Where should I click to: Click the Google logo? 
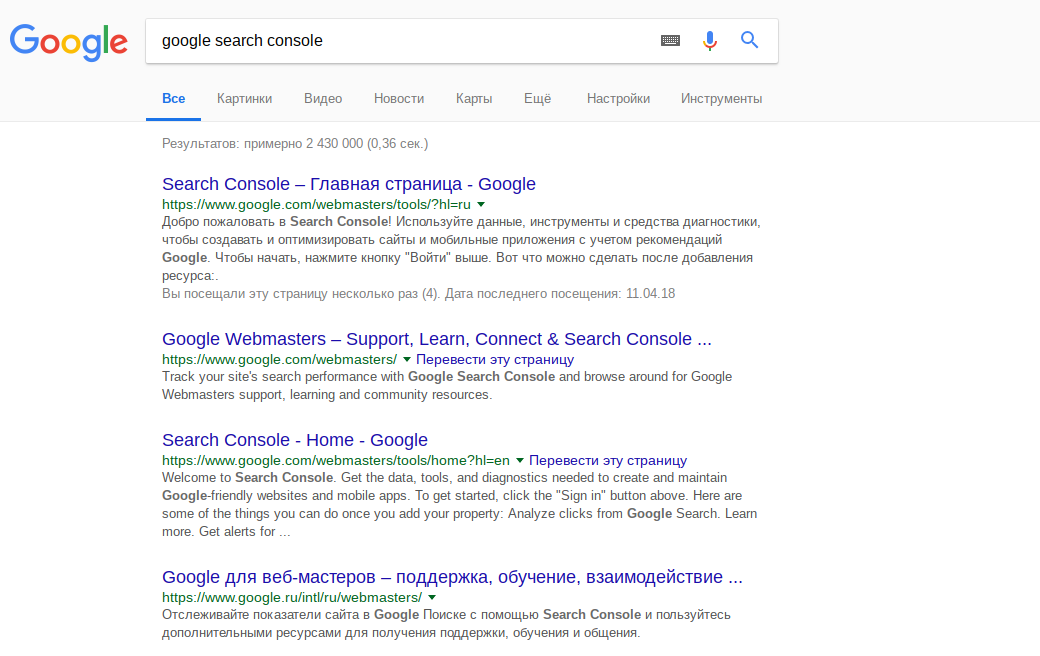(69, 42)
